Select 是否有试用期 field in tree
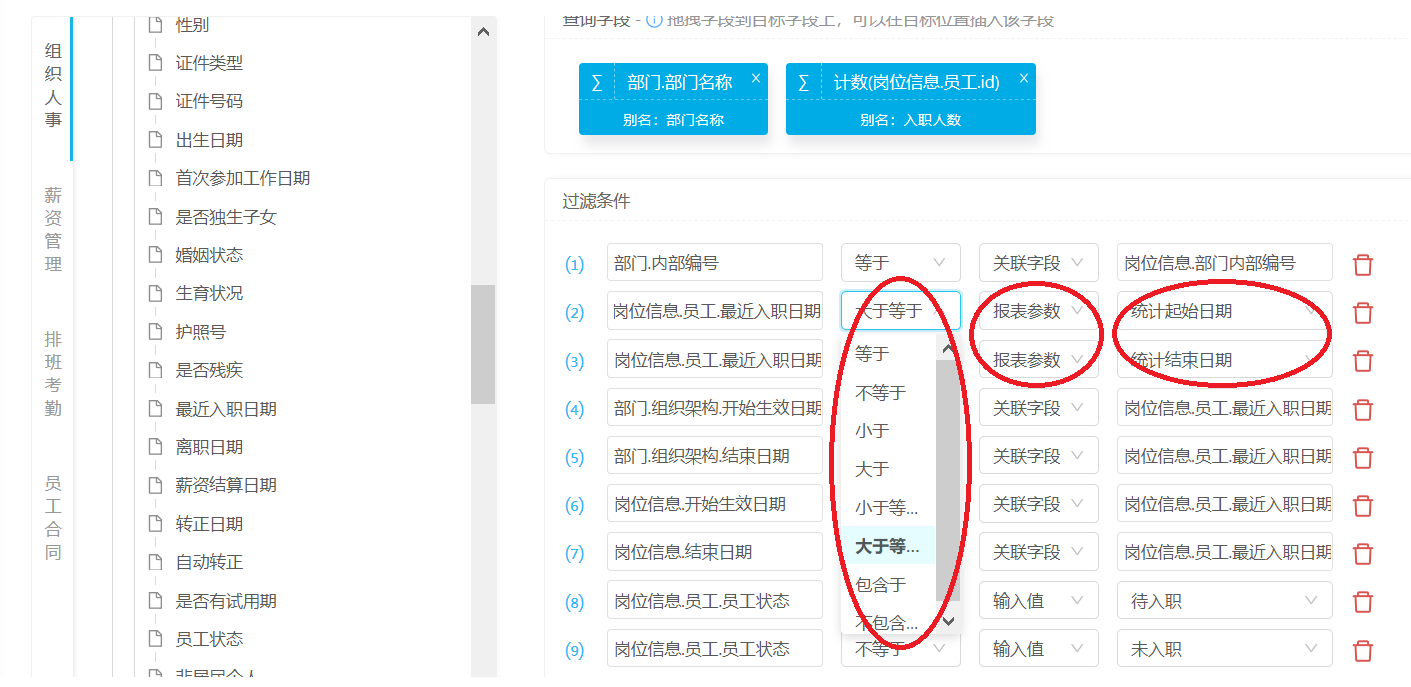This screenshot has height=687, width=1411. click(x=226, y=601)
